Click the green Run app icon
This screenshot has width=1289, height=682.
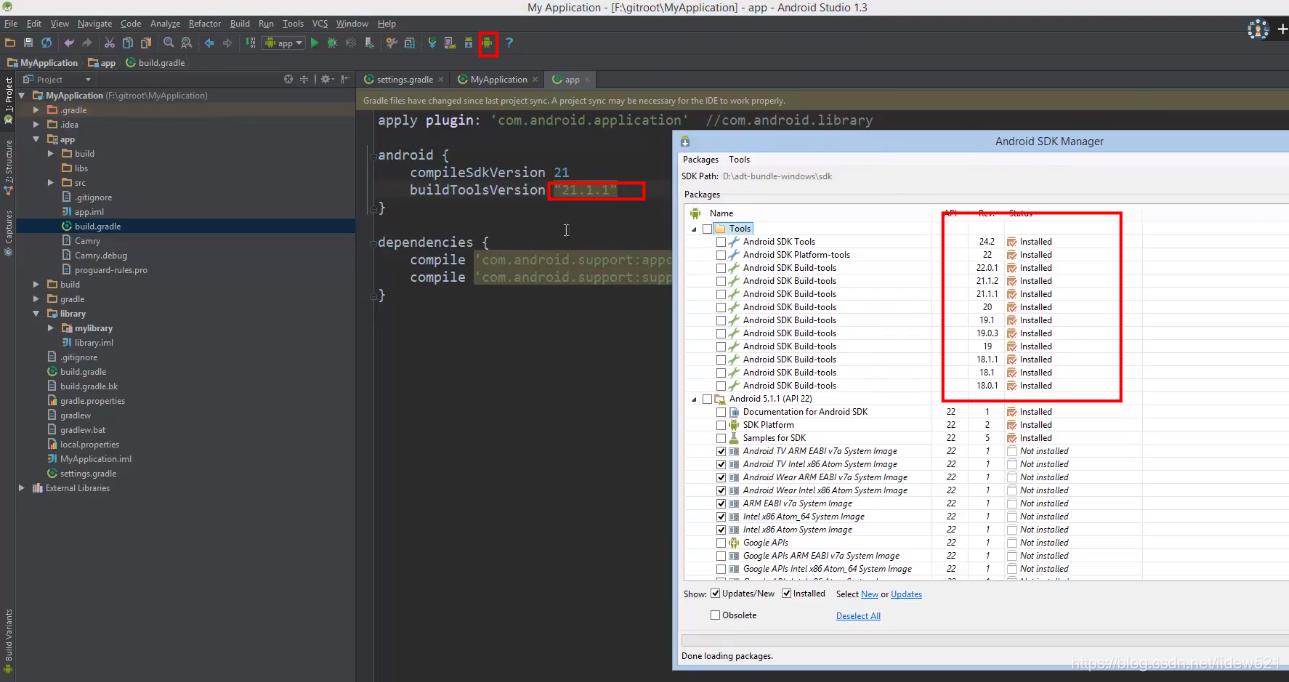(x=316, y=43)
